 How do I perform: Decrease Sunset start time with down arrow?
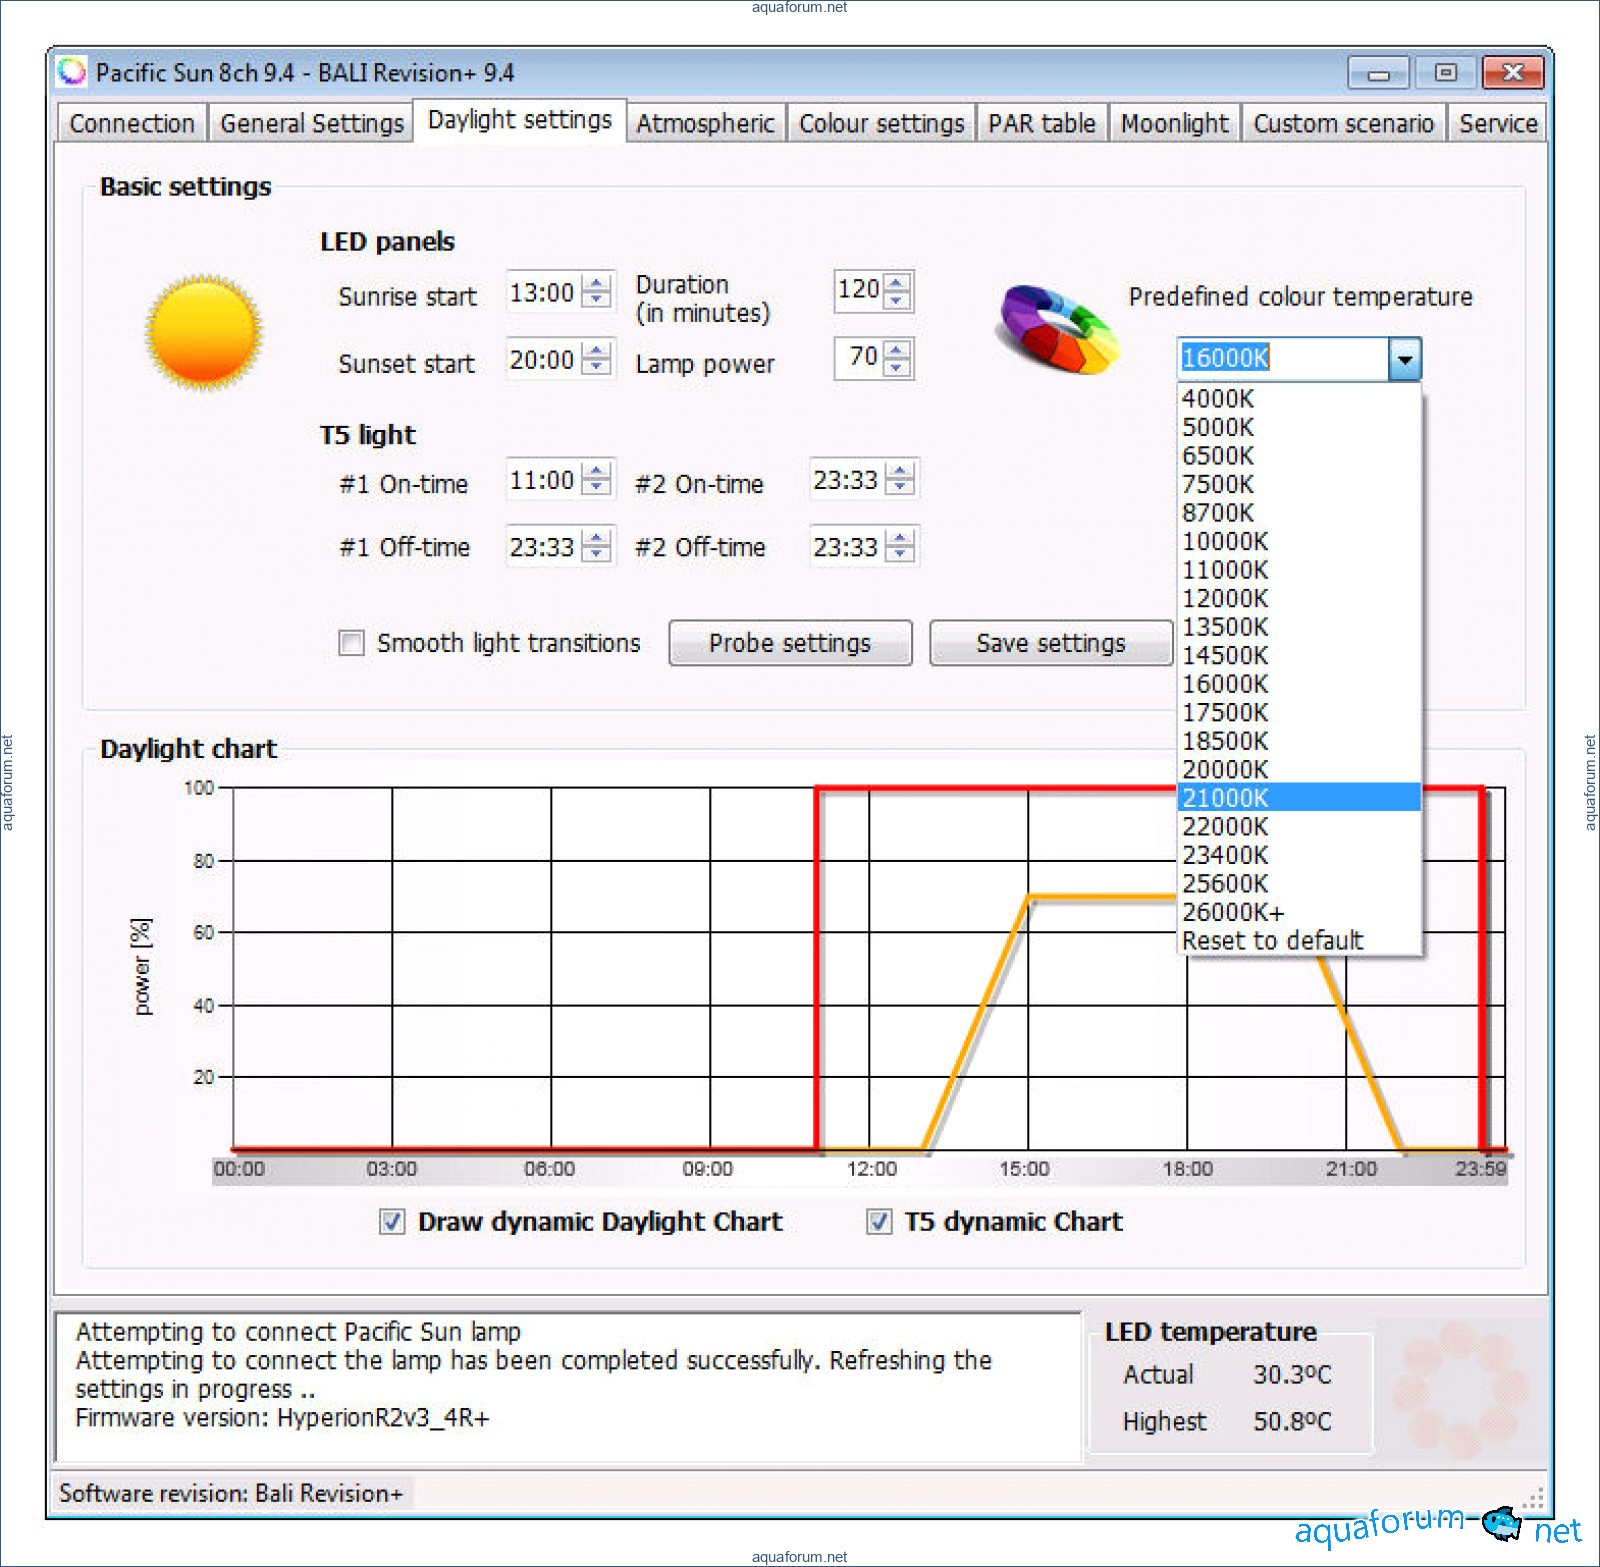pyautogui.click(x=597, y=367)
